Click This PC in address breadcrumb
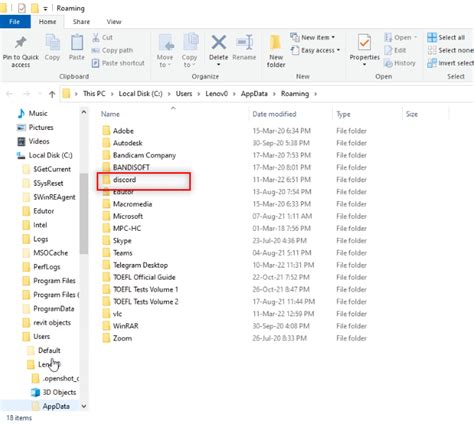474x425 pixels. click(x=94, y=94)
